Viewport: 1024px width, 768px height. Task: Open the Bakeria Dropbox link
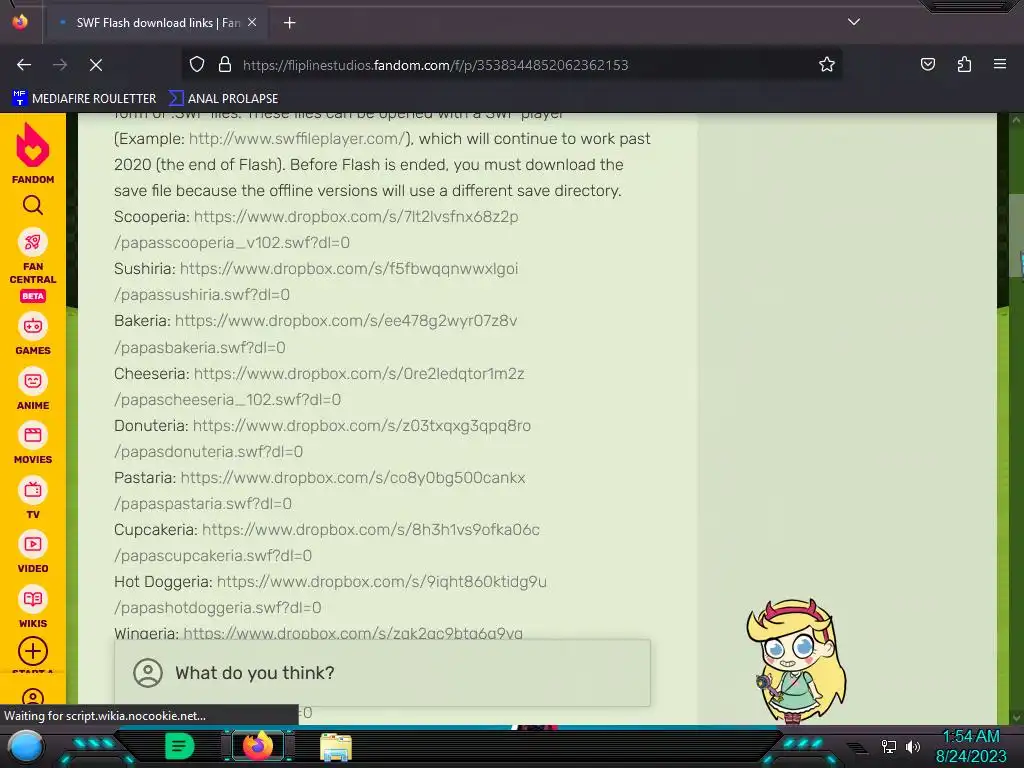[346, 321]
